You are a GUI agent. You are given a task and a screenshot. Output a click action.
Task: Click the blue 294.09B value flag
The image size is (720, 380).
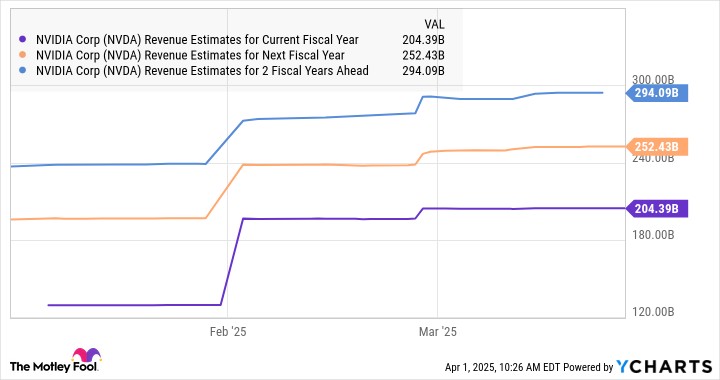[x=657, y=93]
